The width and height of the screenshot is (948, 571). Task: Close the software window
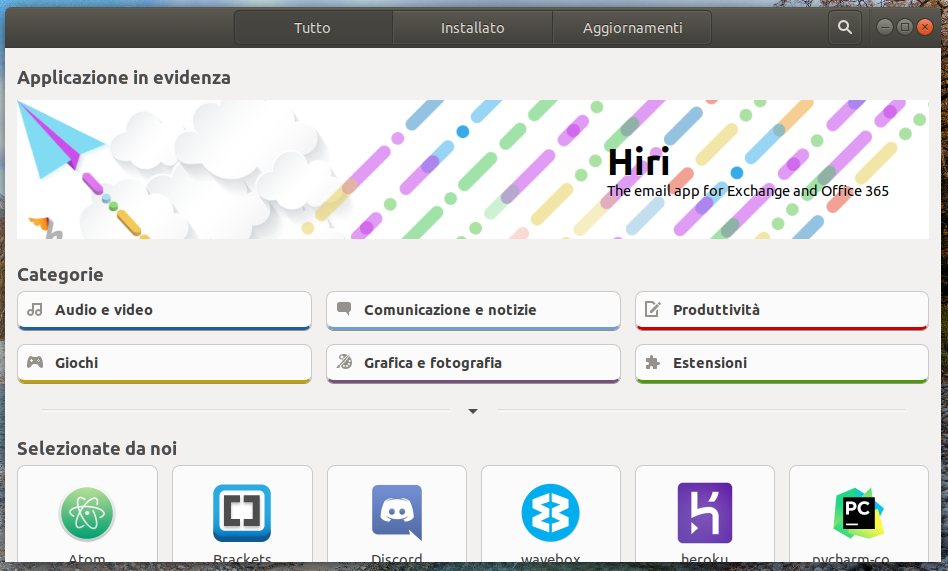click(924, 27)
